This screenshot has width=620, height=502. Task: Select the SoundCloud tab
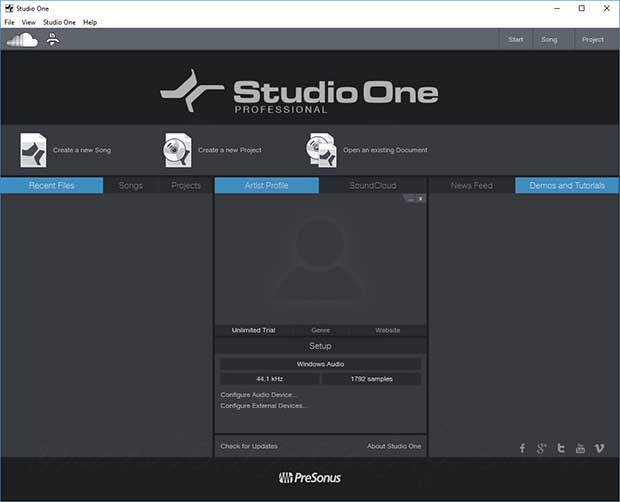tap(373, 185)
